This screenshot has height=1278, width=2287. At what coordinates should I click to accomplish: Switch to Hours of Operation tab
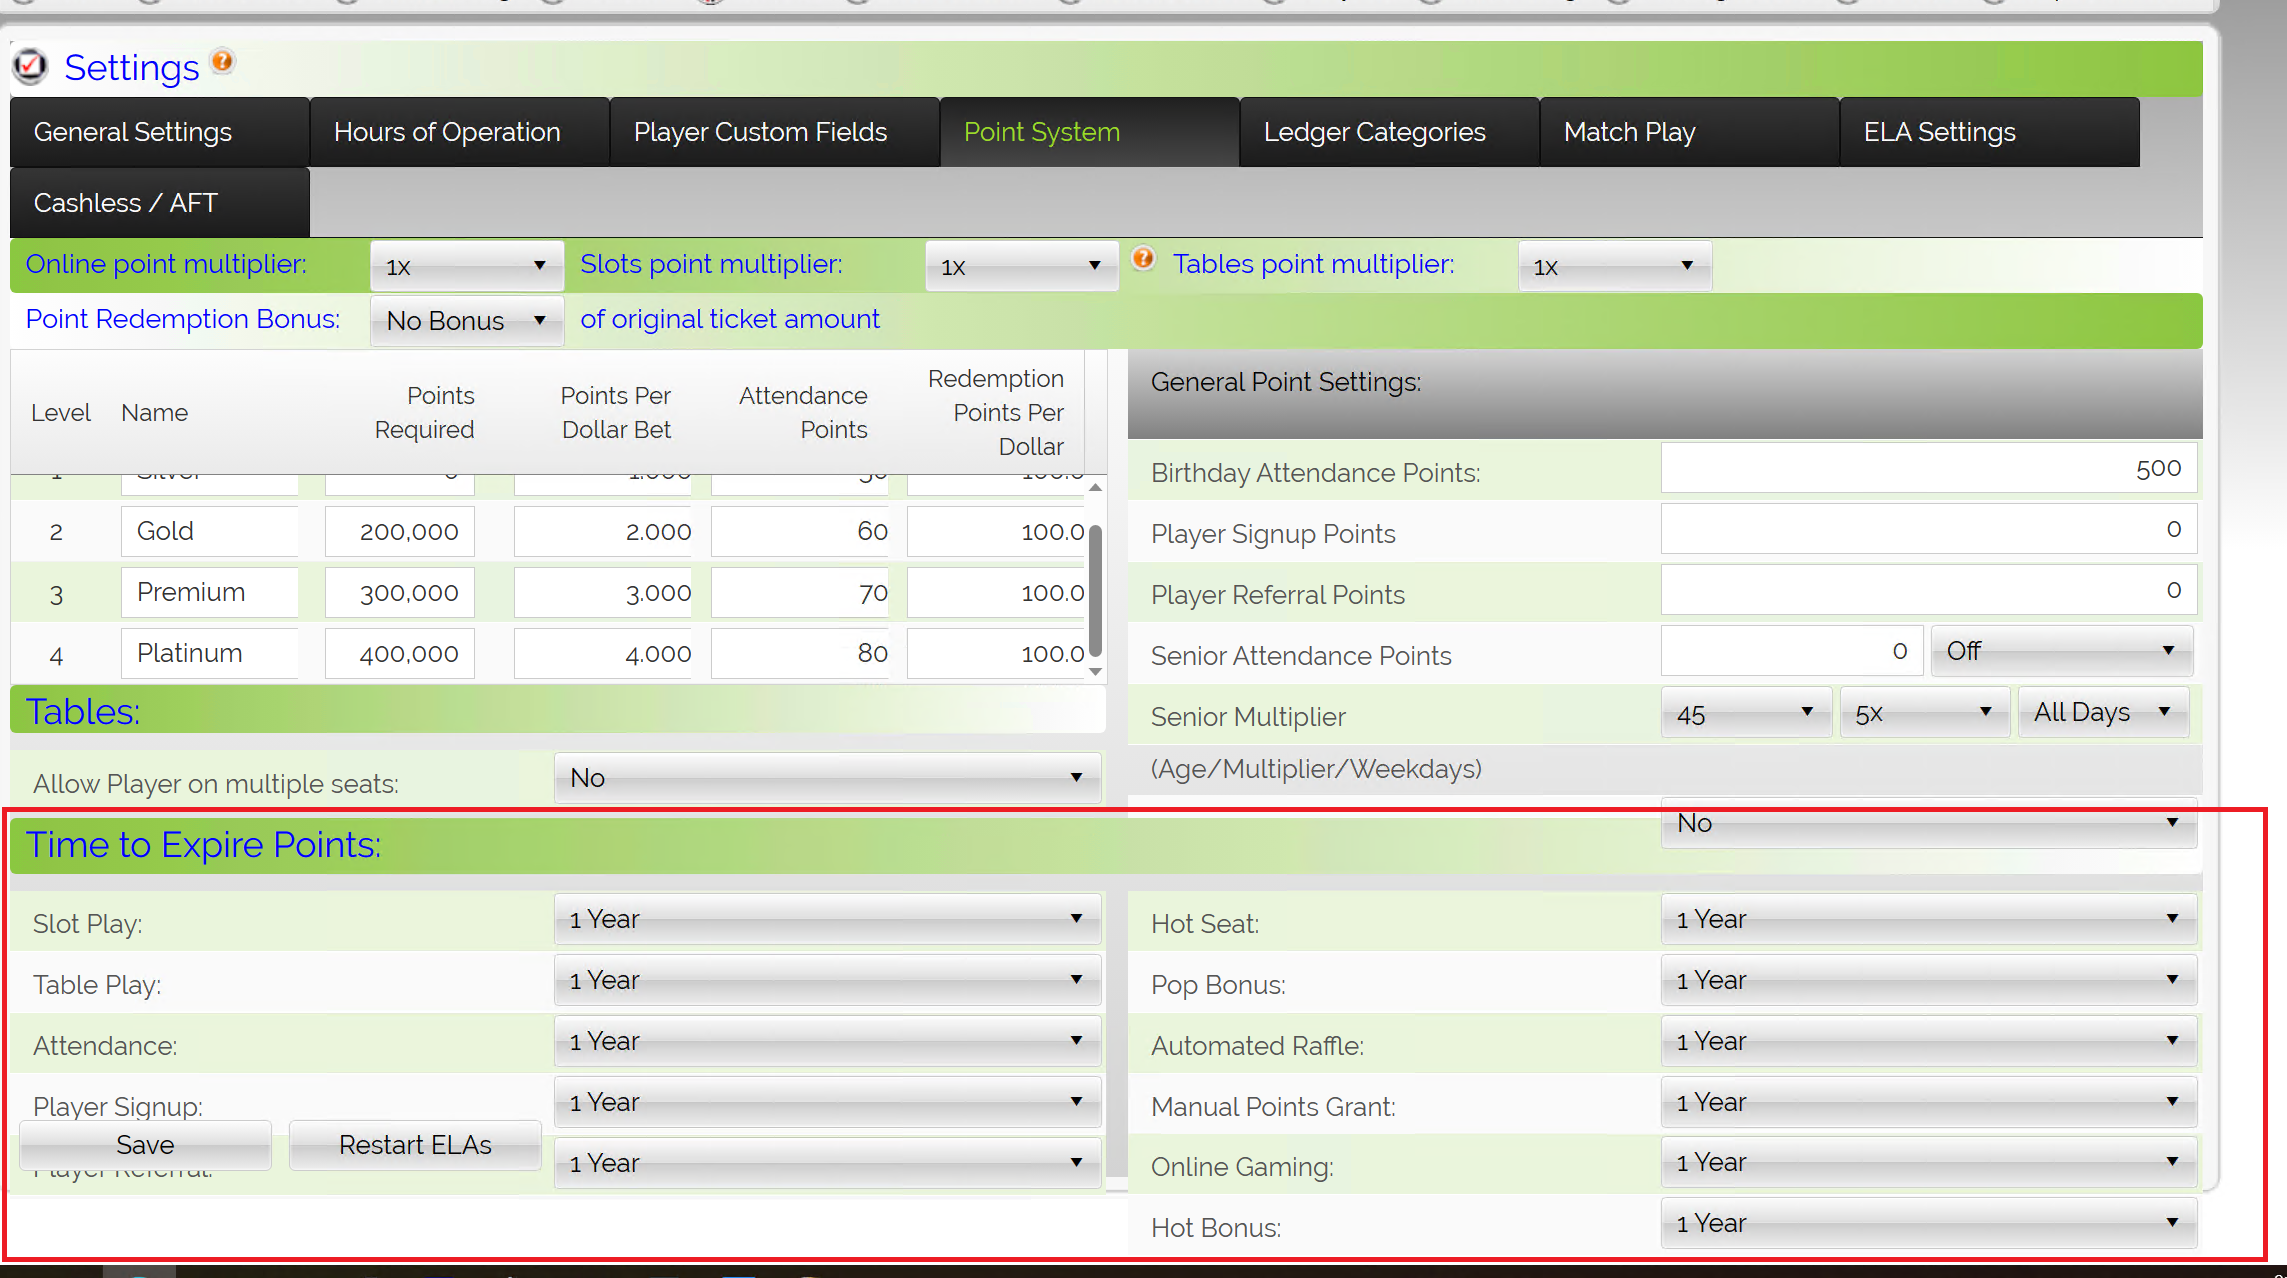(x=460, y=132)
